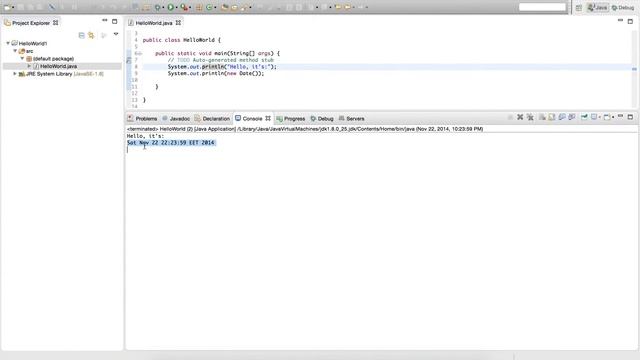The image size is (640, 360).
Task: Click the Quick Access search field
Action: point(542,7)
